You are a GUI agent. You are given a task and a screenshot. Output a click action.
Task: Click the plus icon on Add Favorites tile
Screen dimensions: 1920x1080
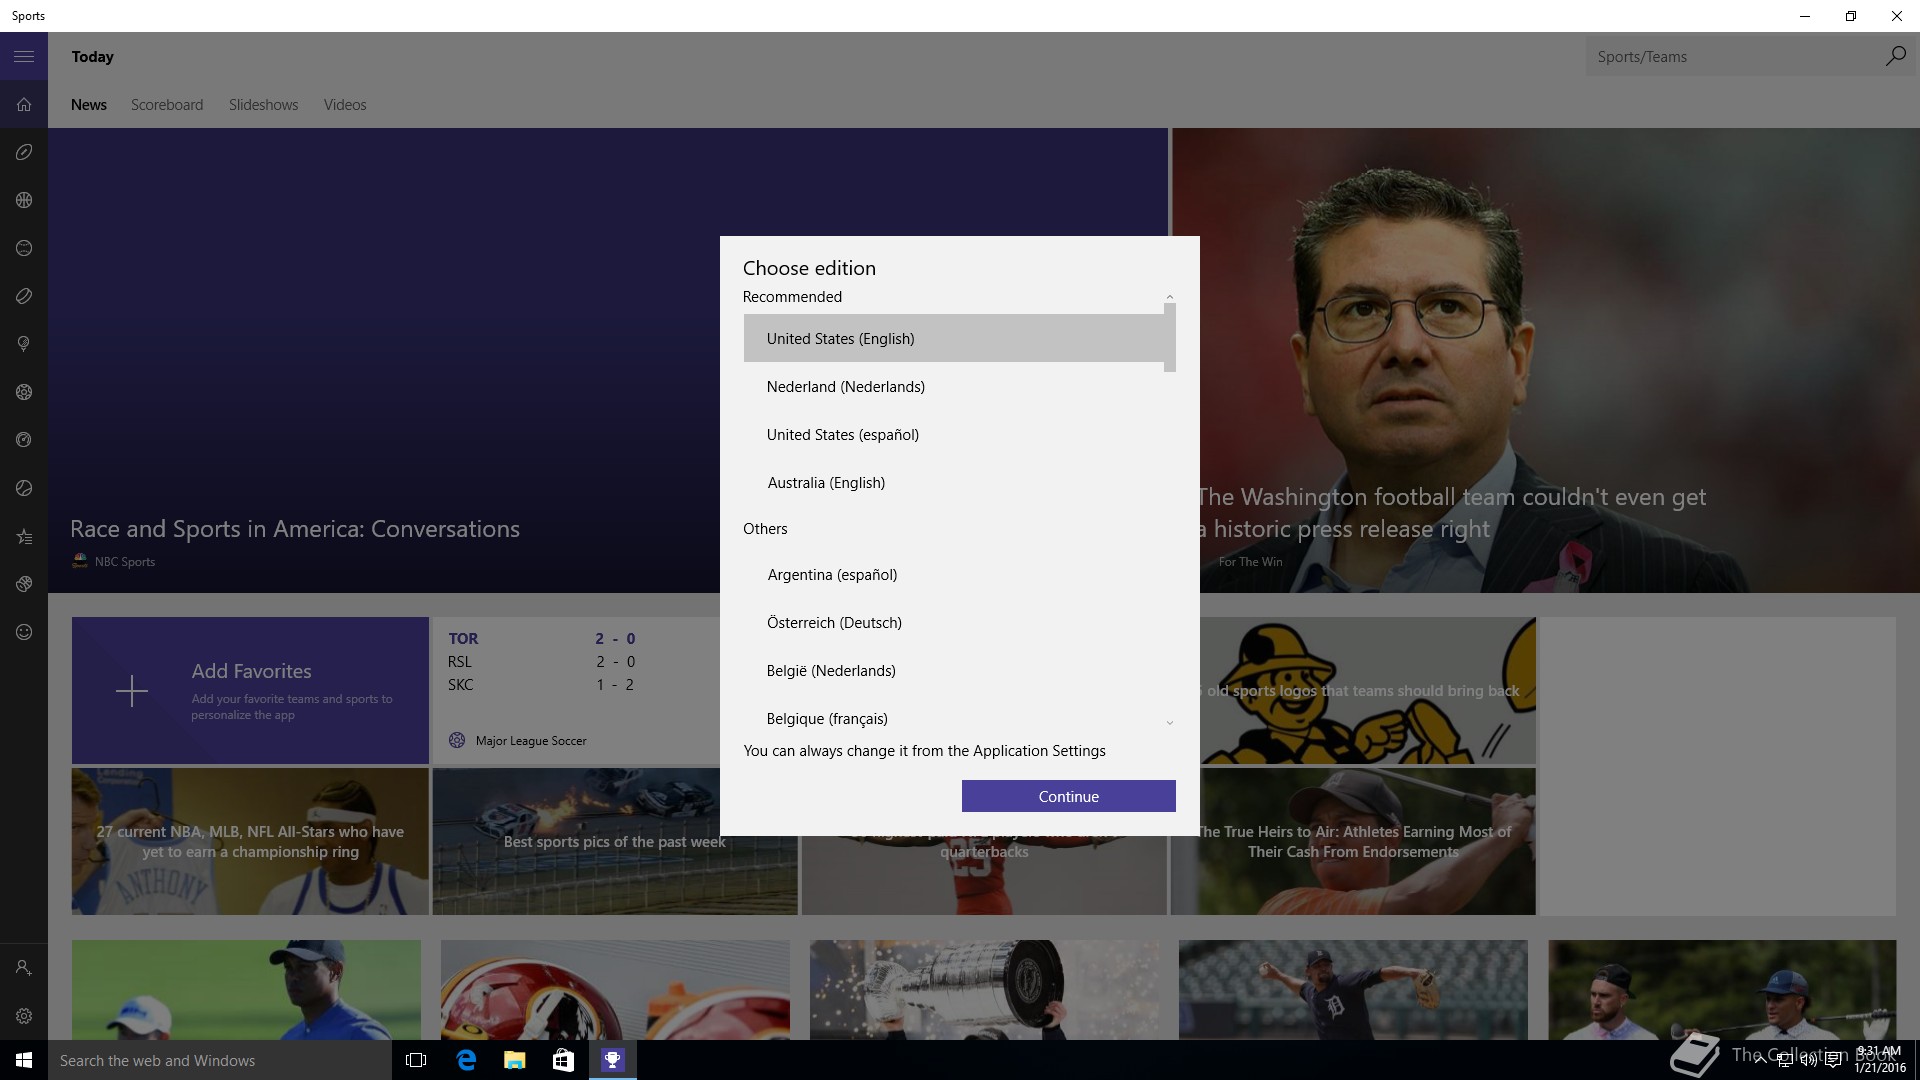[x=131, y=691]
